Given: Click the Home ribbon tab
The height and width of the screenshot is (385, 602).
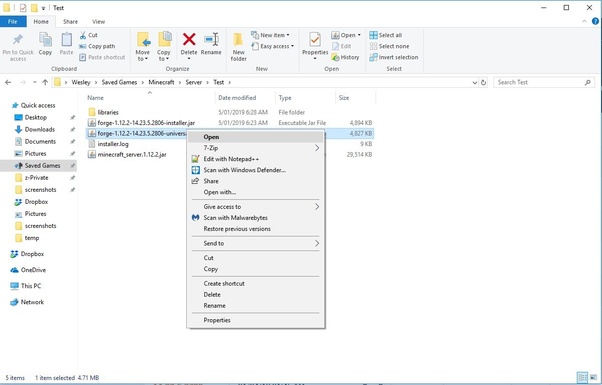Looking at the screenshot, I should (41, 21).
